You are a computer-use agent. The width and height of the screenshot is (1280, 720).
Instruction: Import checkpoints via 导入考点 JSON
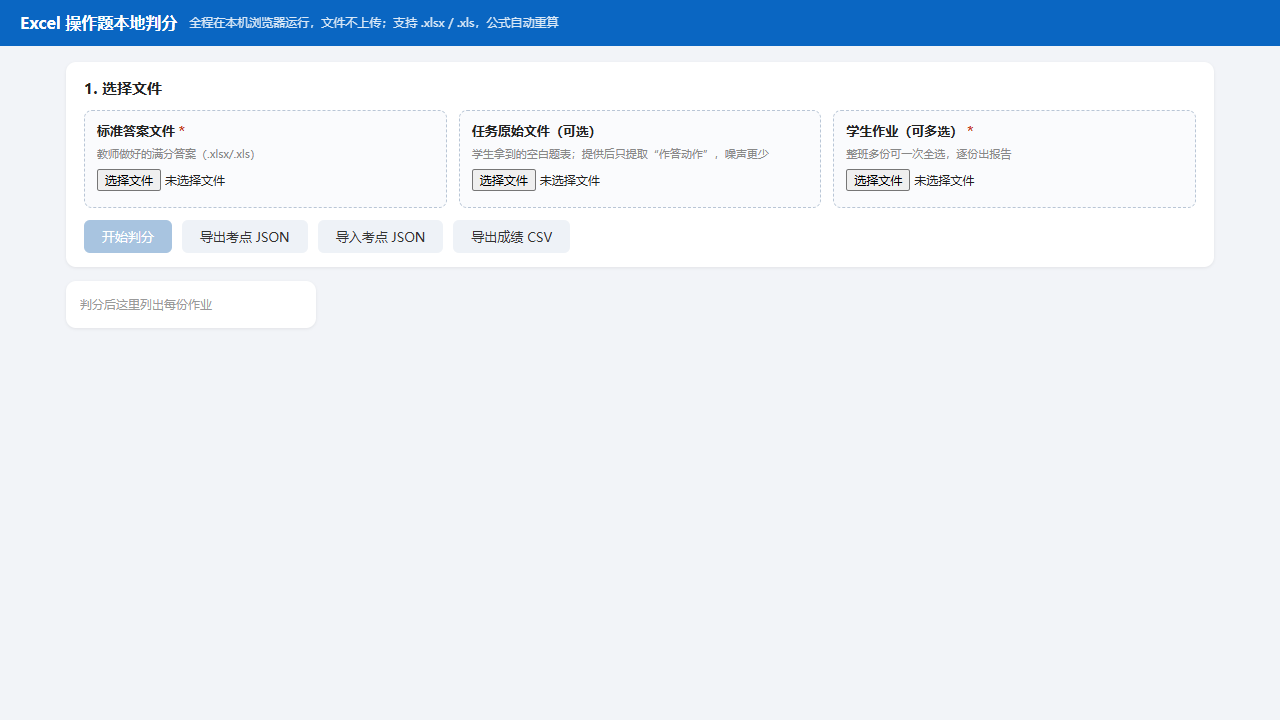[x=380, y=237]
